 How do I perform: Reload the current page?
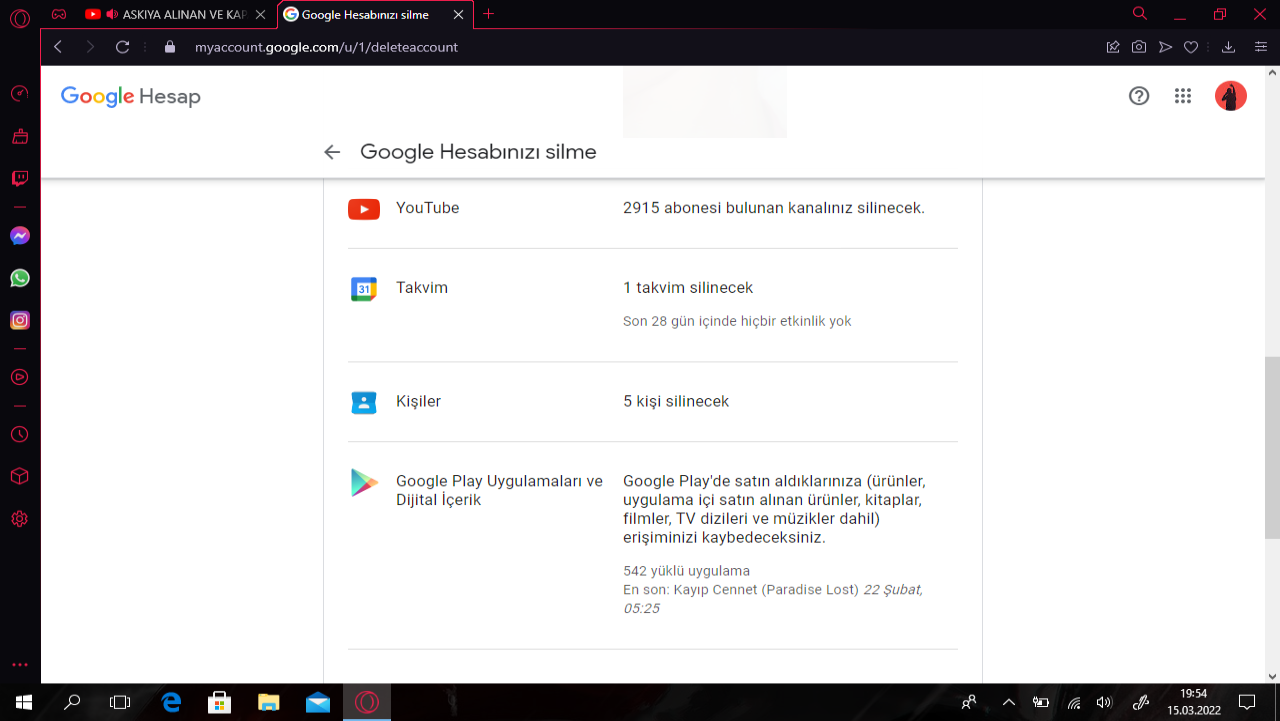[123, 47]
